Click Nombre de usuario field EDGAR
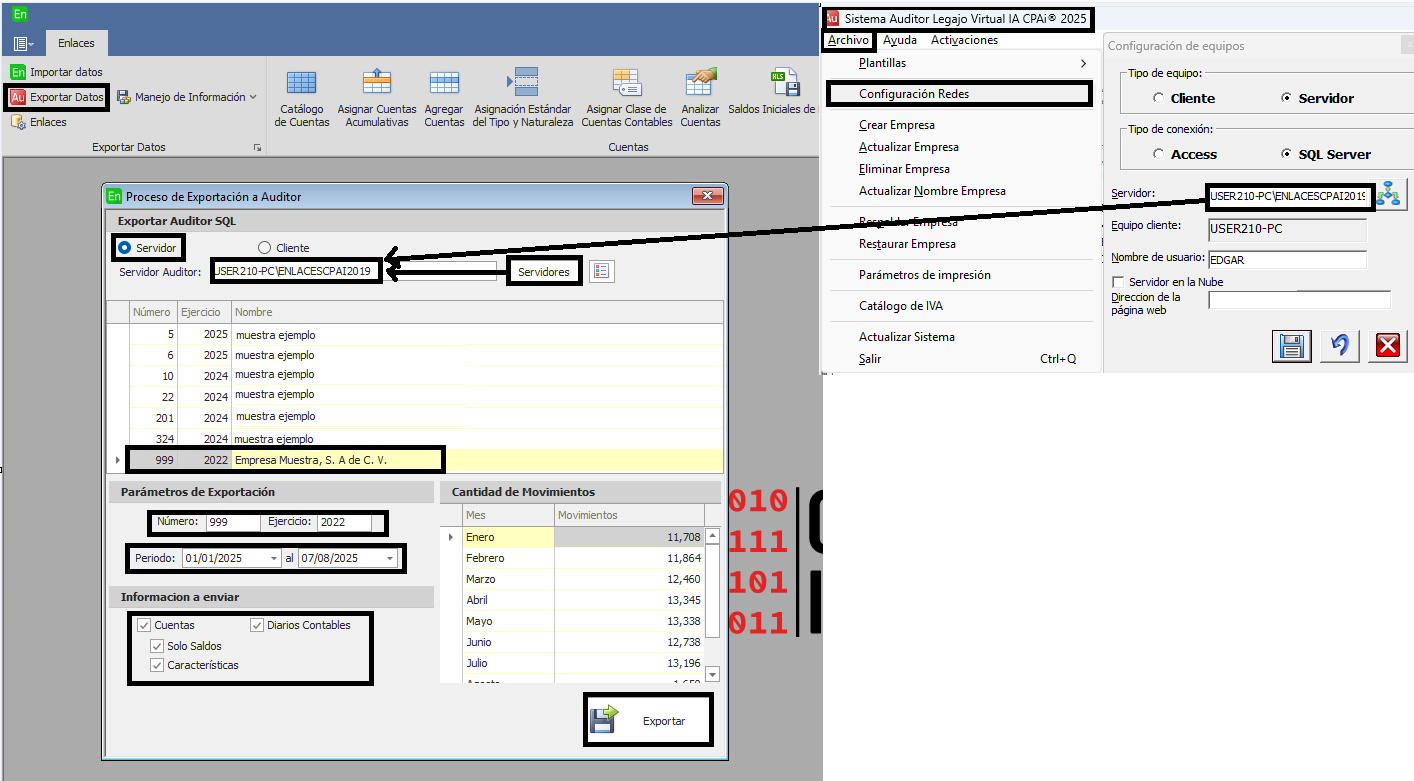Image resolution: width=1414 pixels, height=781 pixels. pos(1287,260)
